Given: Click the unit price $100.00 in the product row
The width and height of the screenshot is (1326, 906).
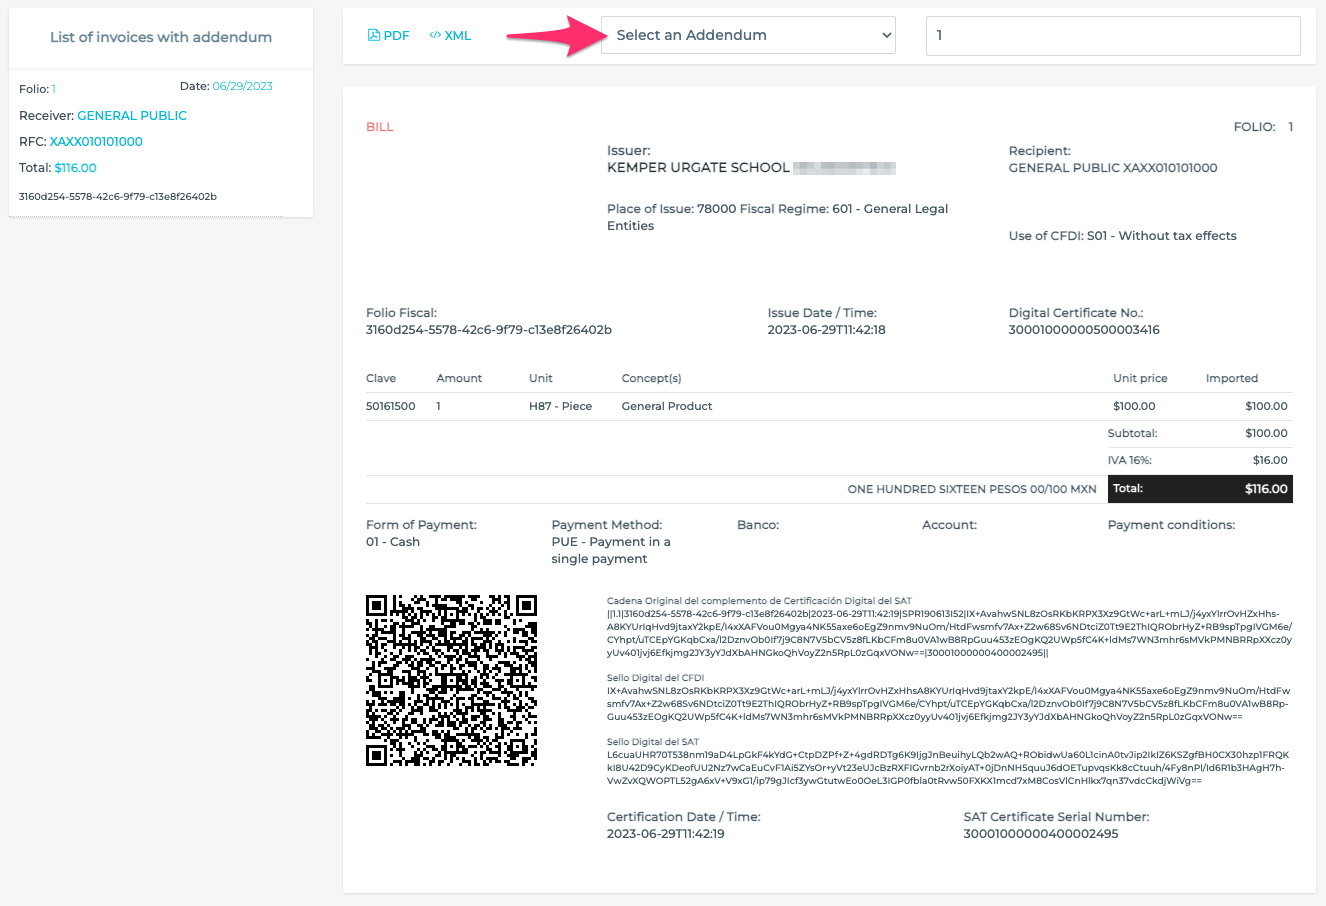Looking at the screenshot, I should pyautogui.click(x=1134, y=406).
